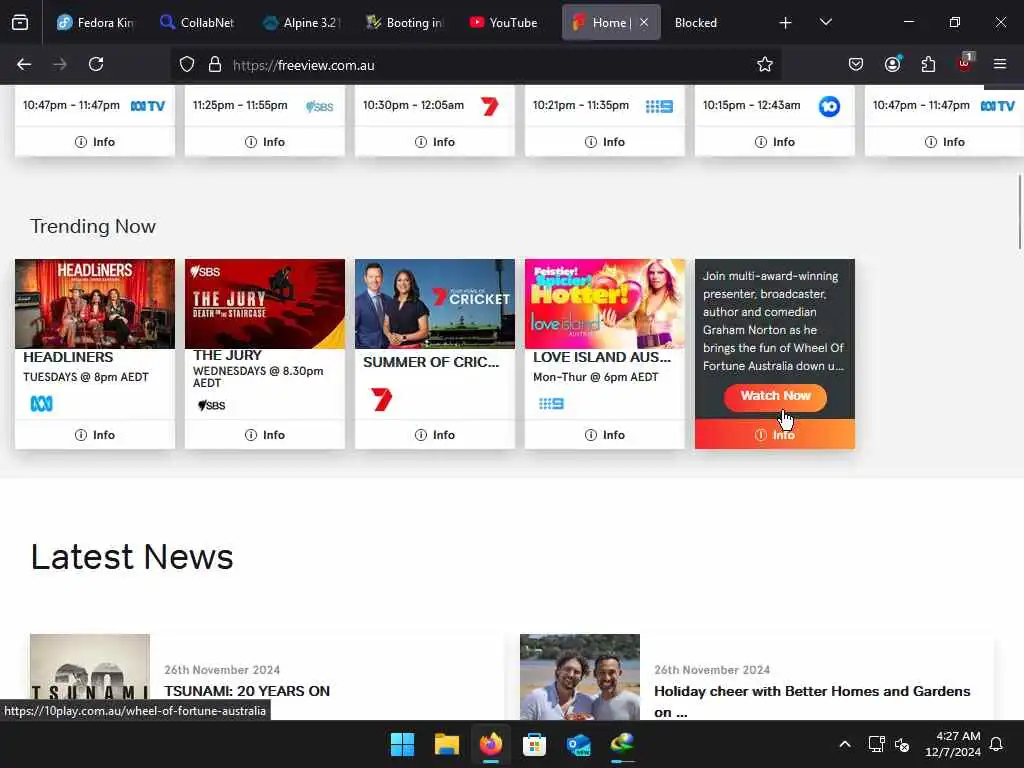The width and height of the screenshot is (1024, 768).
Task: Close the Home tab
Action: coord(644,23)
